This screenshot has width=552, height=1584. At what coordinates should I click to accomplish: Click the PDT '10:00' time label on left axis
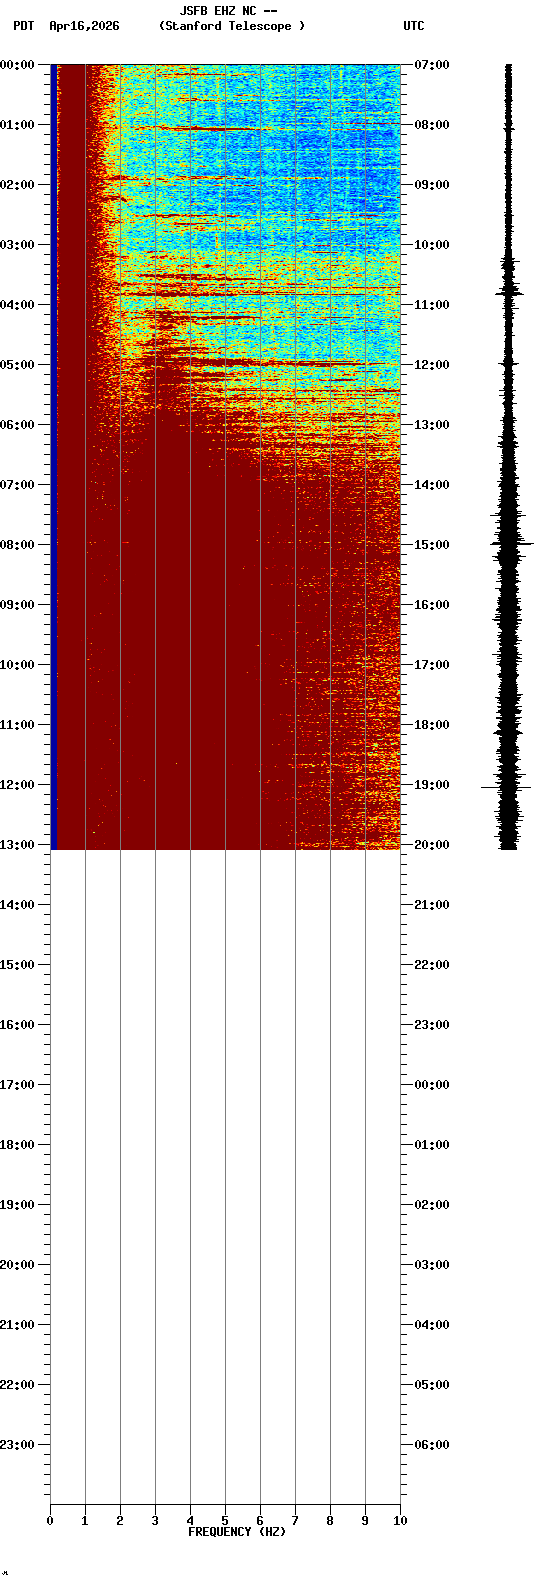pos(17,665)
